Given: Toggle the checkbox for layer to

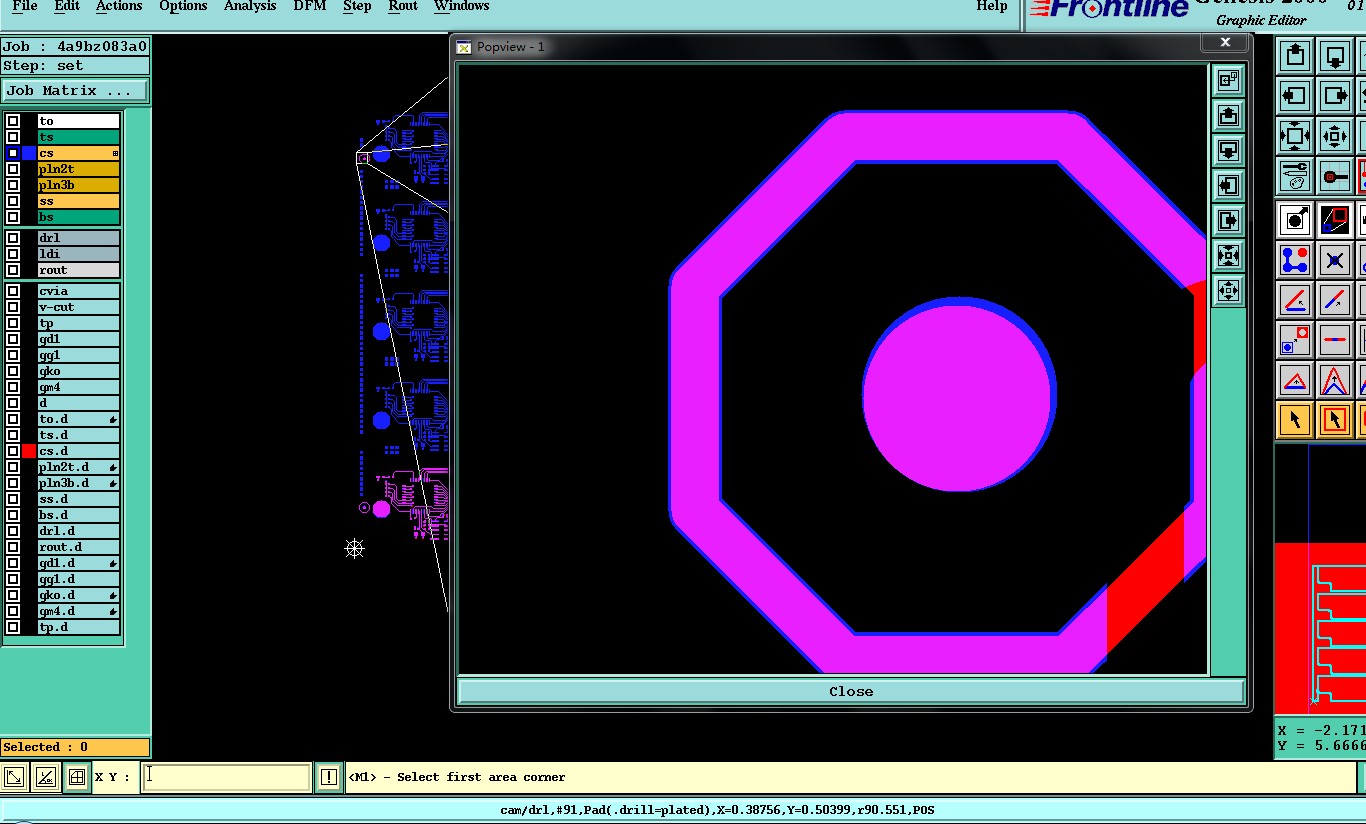Looking at the screenshot, I should (13, 121).
